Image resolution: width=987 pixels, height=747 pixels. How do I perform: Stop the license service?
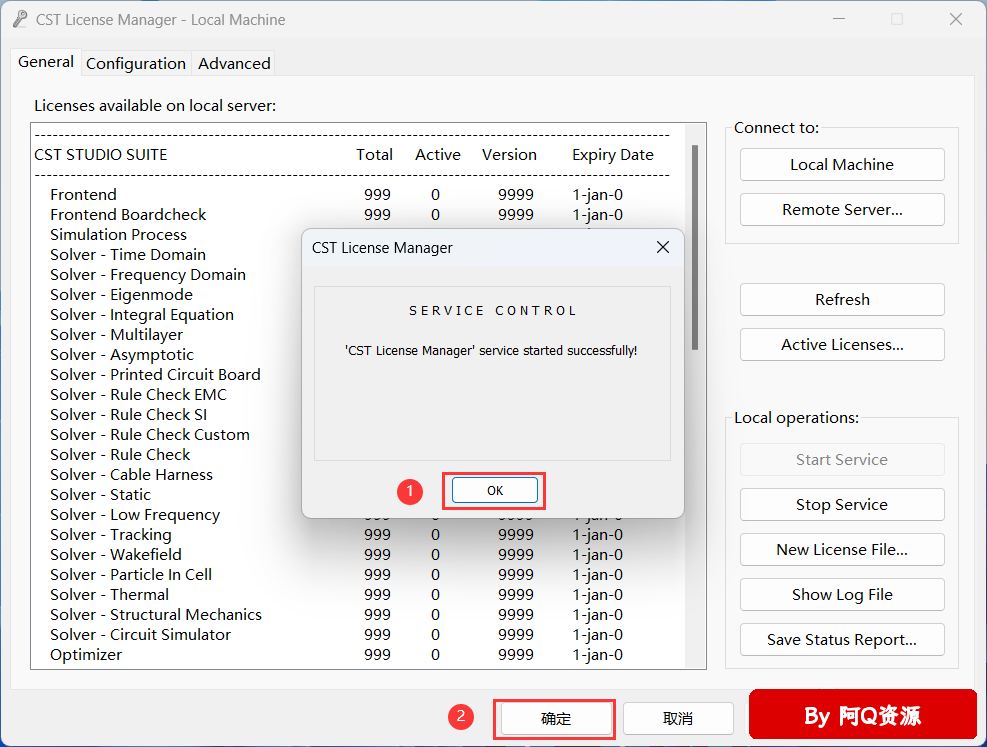point(842,505)
